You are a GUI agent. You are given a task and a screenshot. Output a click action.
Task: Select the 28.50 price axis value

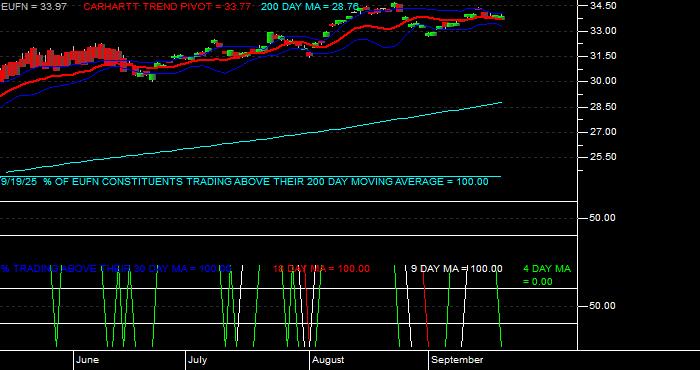(x=603, y=107)
